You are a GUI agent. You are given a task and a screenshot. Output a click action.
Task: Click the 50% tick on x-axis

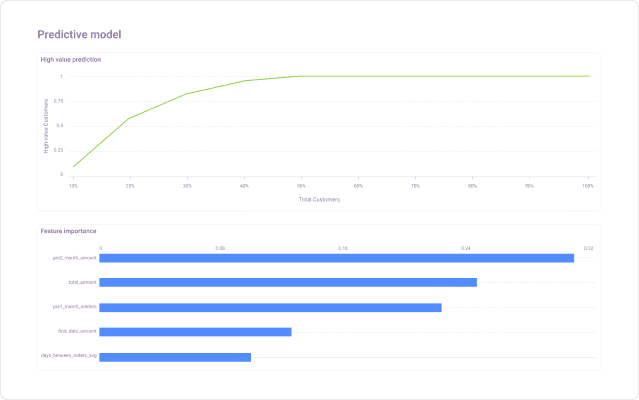tap(302, 185)
